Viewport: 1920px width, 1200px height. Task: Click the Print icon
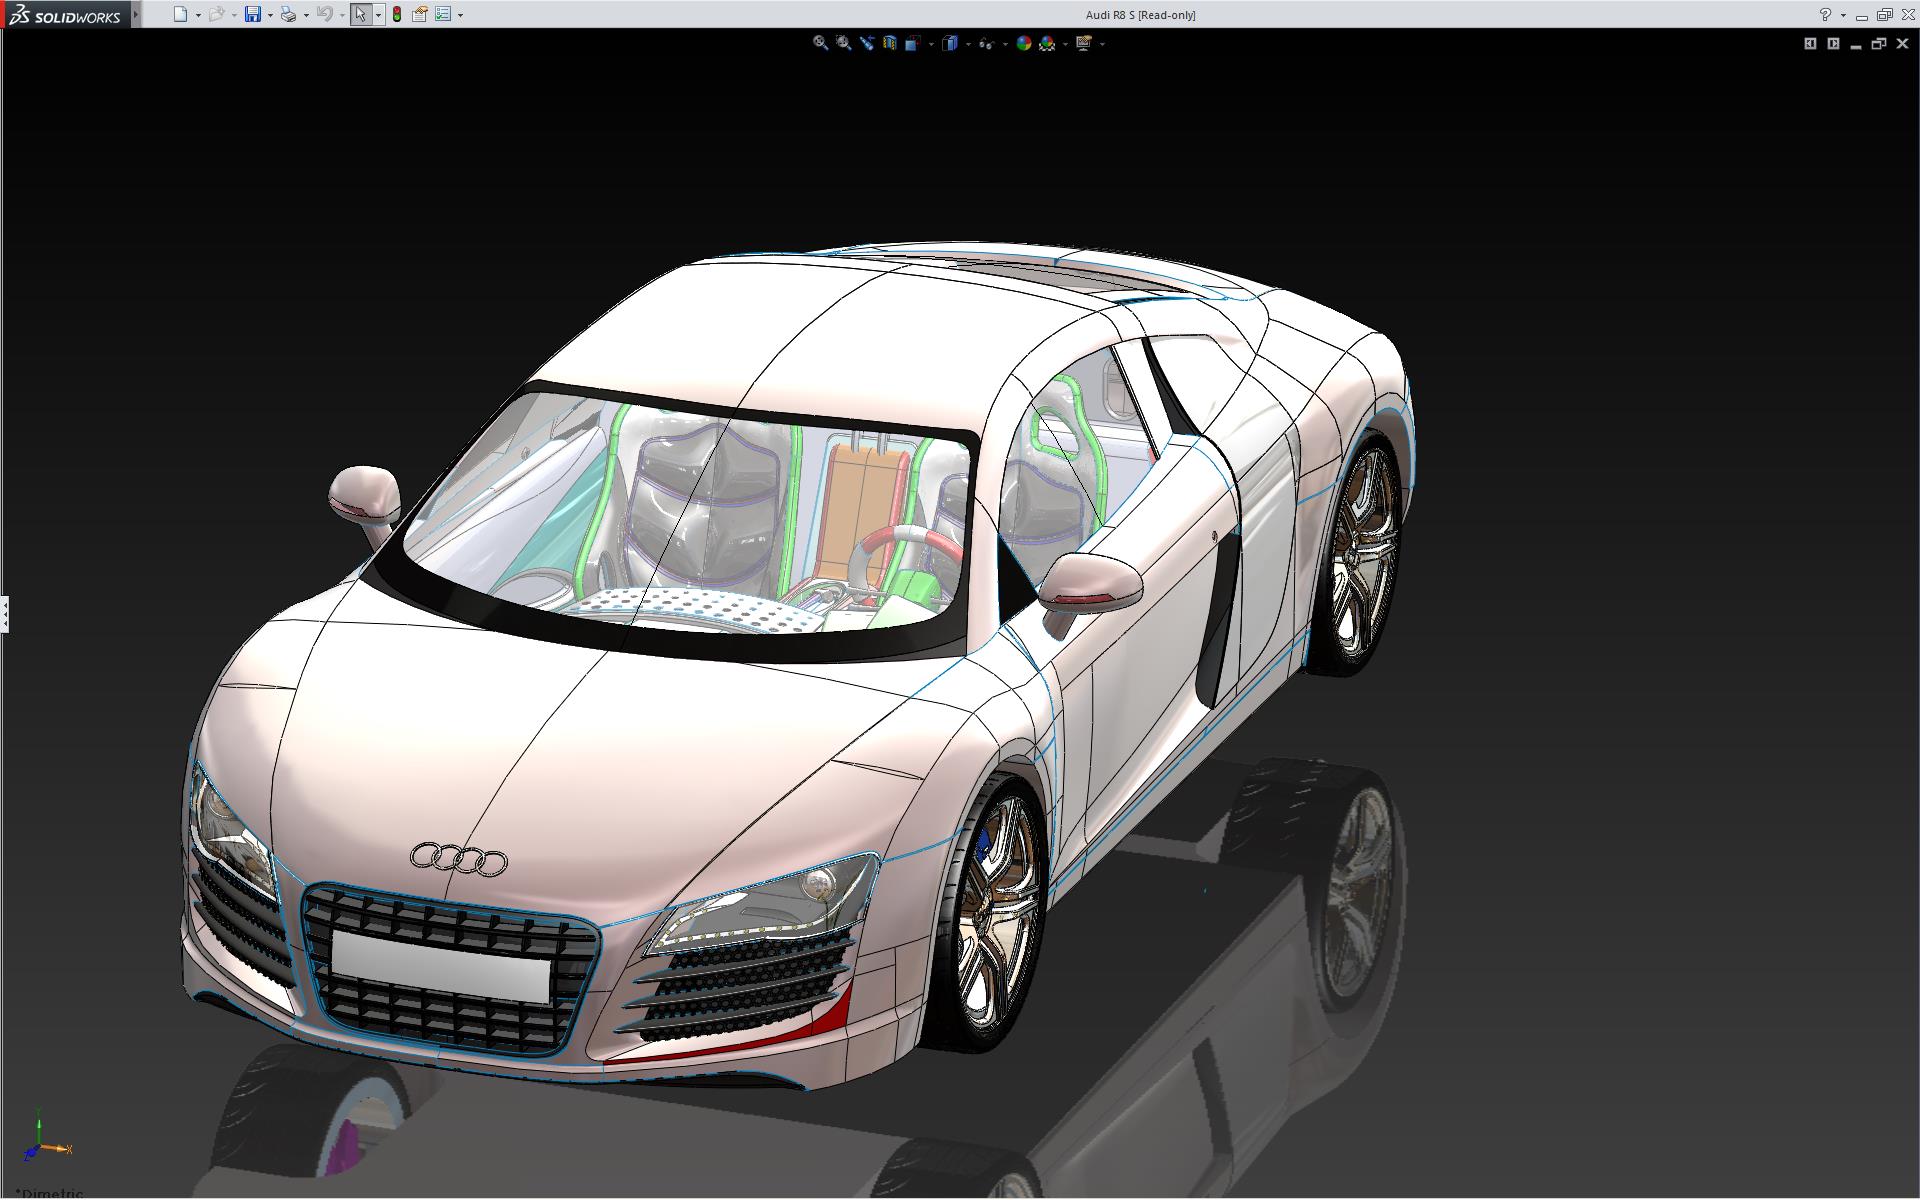[x=288, y=14]
